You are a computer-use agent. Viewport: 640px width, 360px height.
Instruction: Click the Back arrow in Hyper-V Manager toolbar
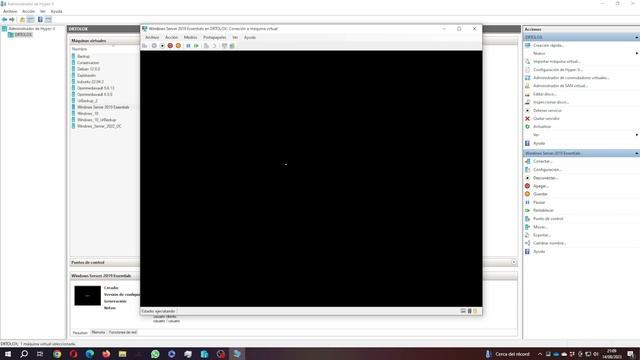(4, 20)
